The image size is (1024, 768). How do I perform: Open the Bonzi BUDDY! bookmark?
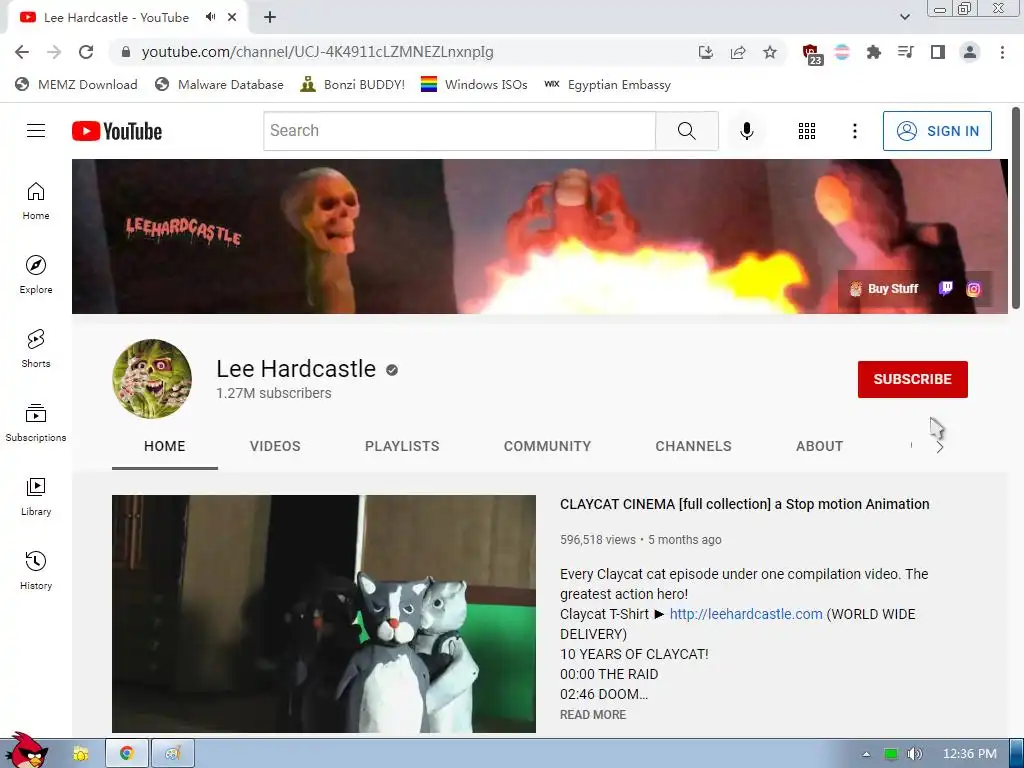pos(353,84)
